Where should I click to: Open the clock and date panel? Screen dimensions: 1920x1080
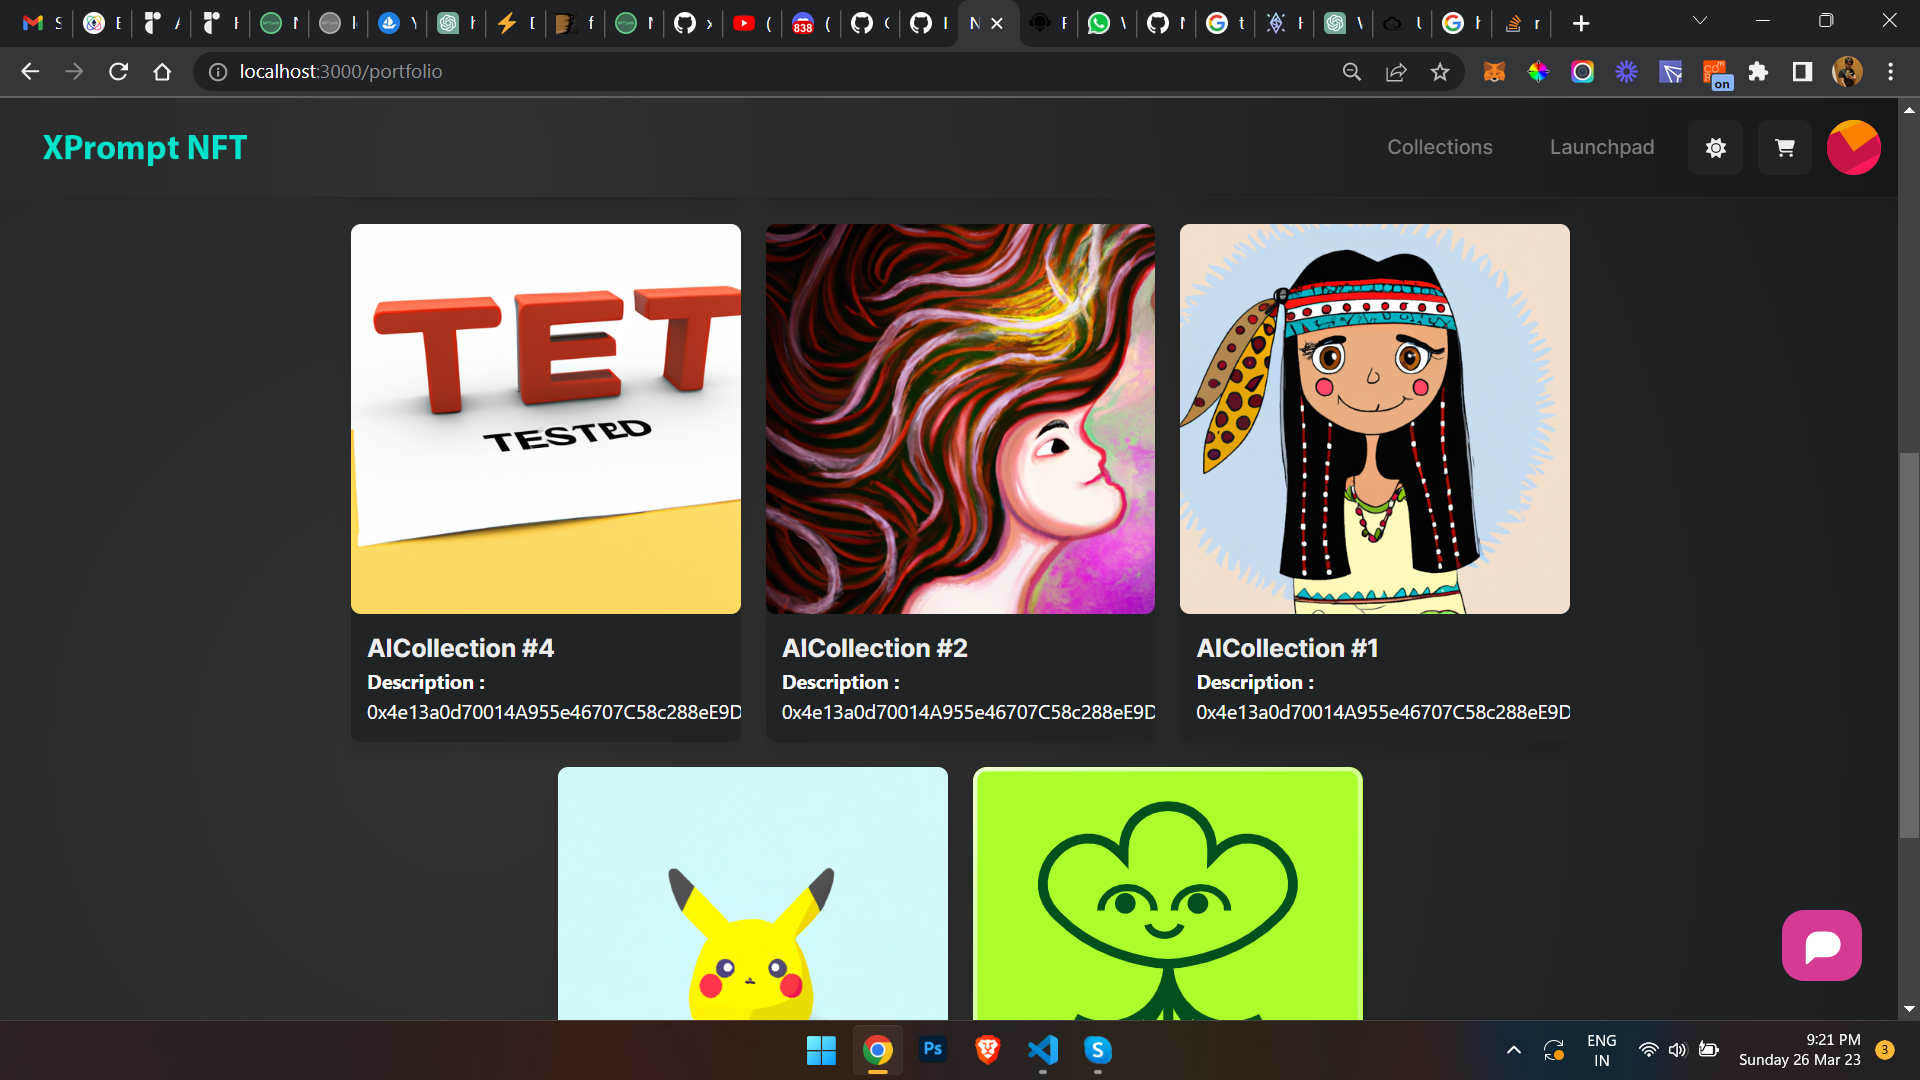1799,1050
